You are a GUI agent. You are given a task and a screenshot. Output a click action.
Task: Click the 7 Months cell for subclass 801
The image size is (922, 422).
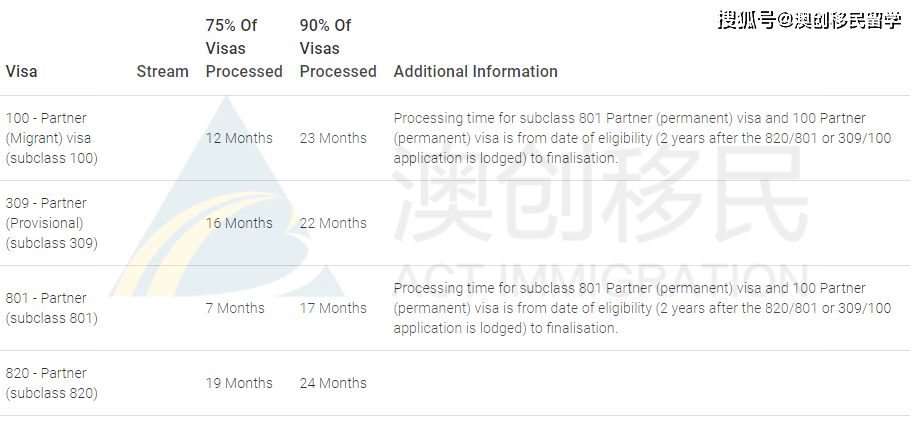tap(235, 308)
